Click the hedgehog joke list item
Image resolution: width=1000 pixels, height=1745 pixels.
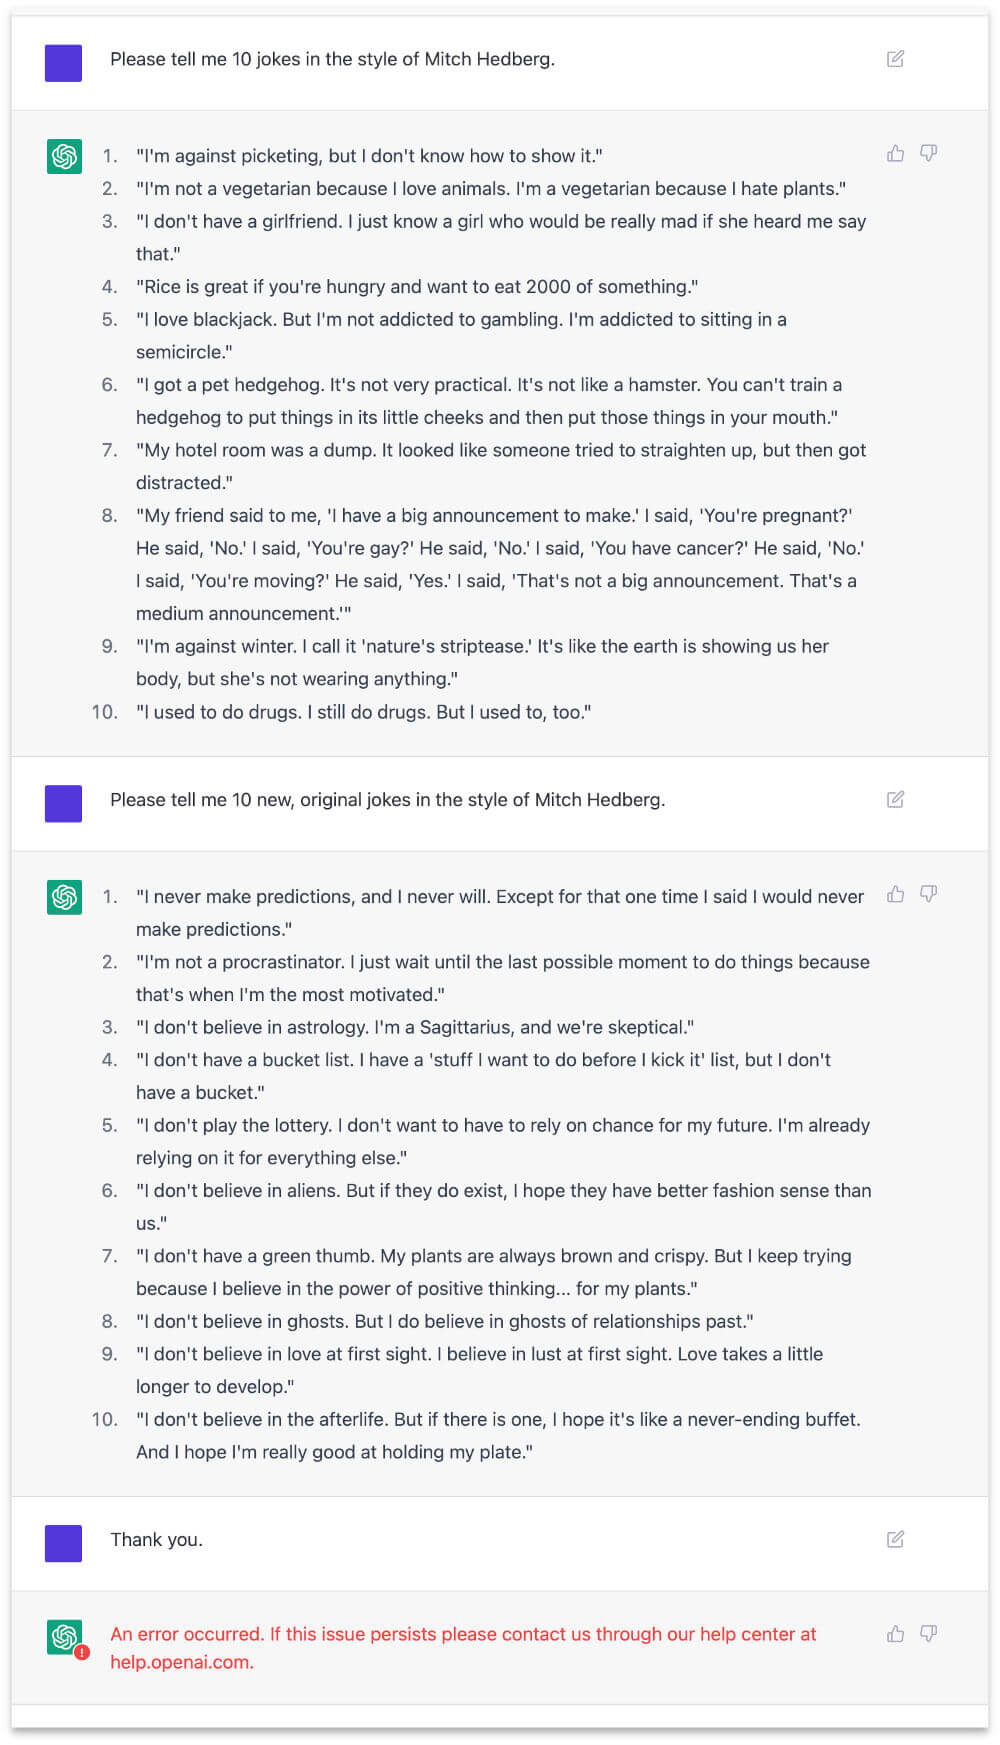[490, 400]
